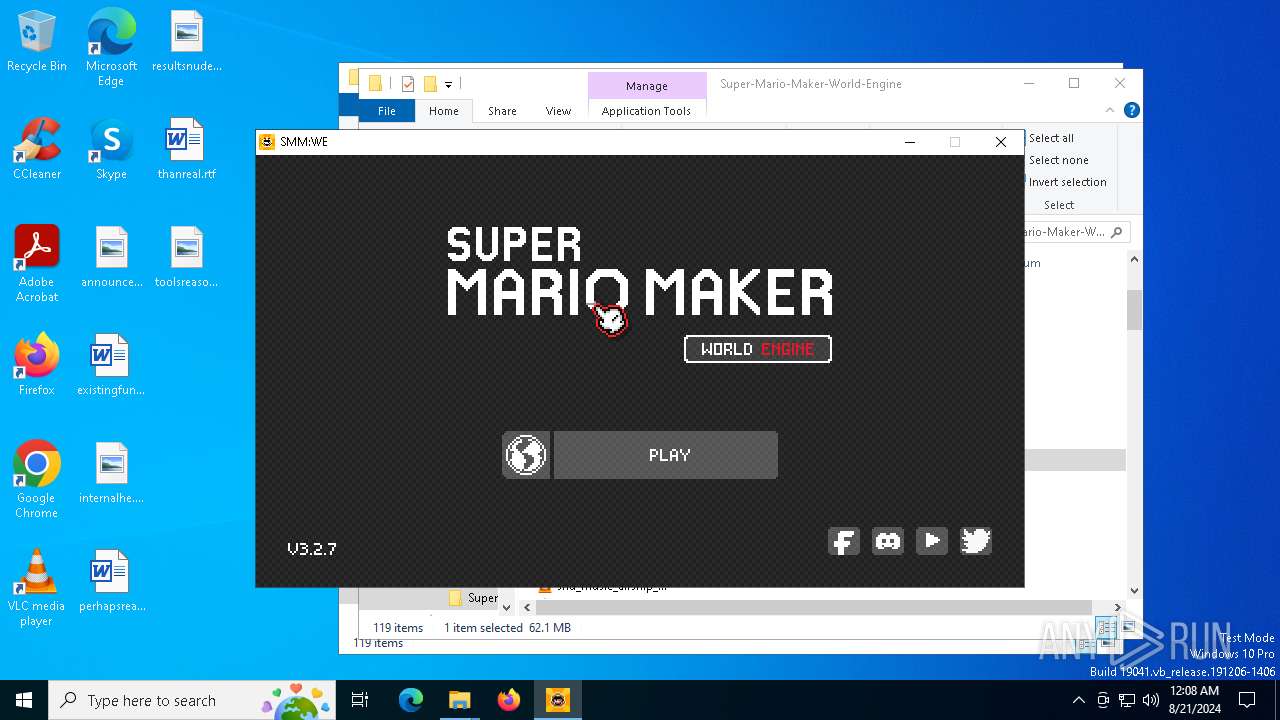Image resolution: width=1280 pixels, height=720 pixels.
Task: Select the toolsreaso image file icon
Action: 187,258
